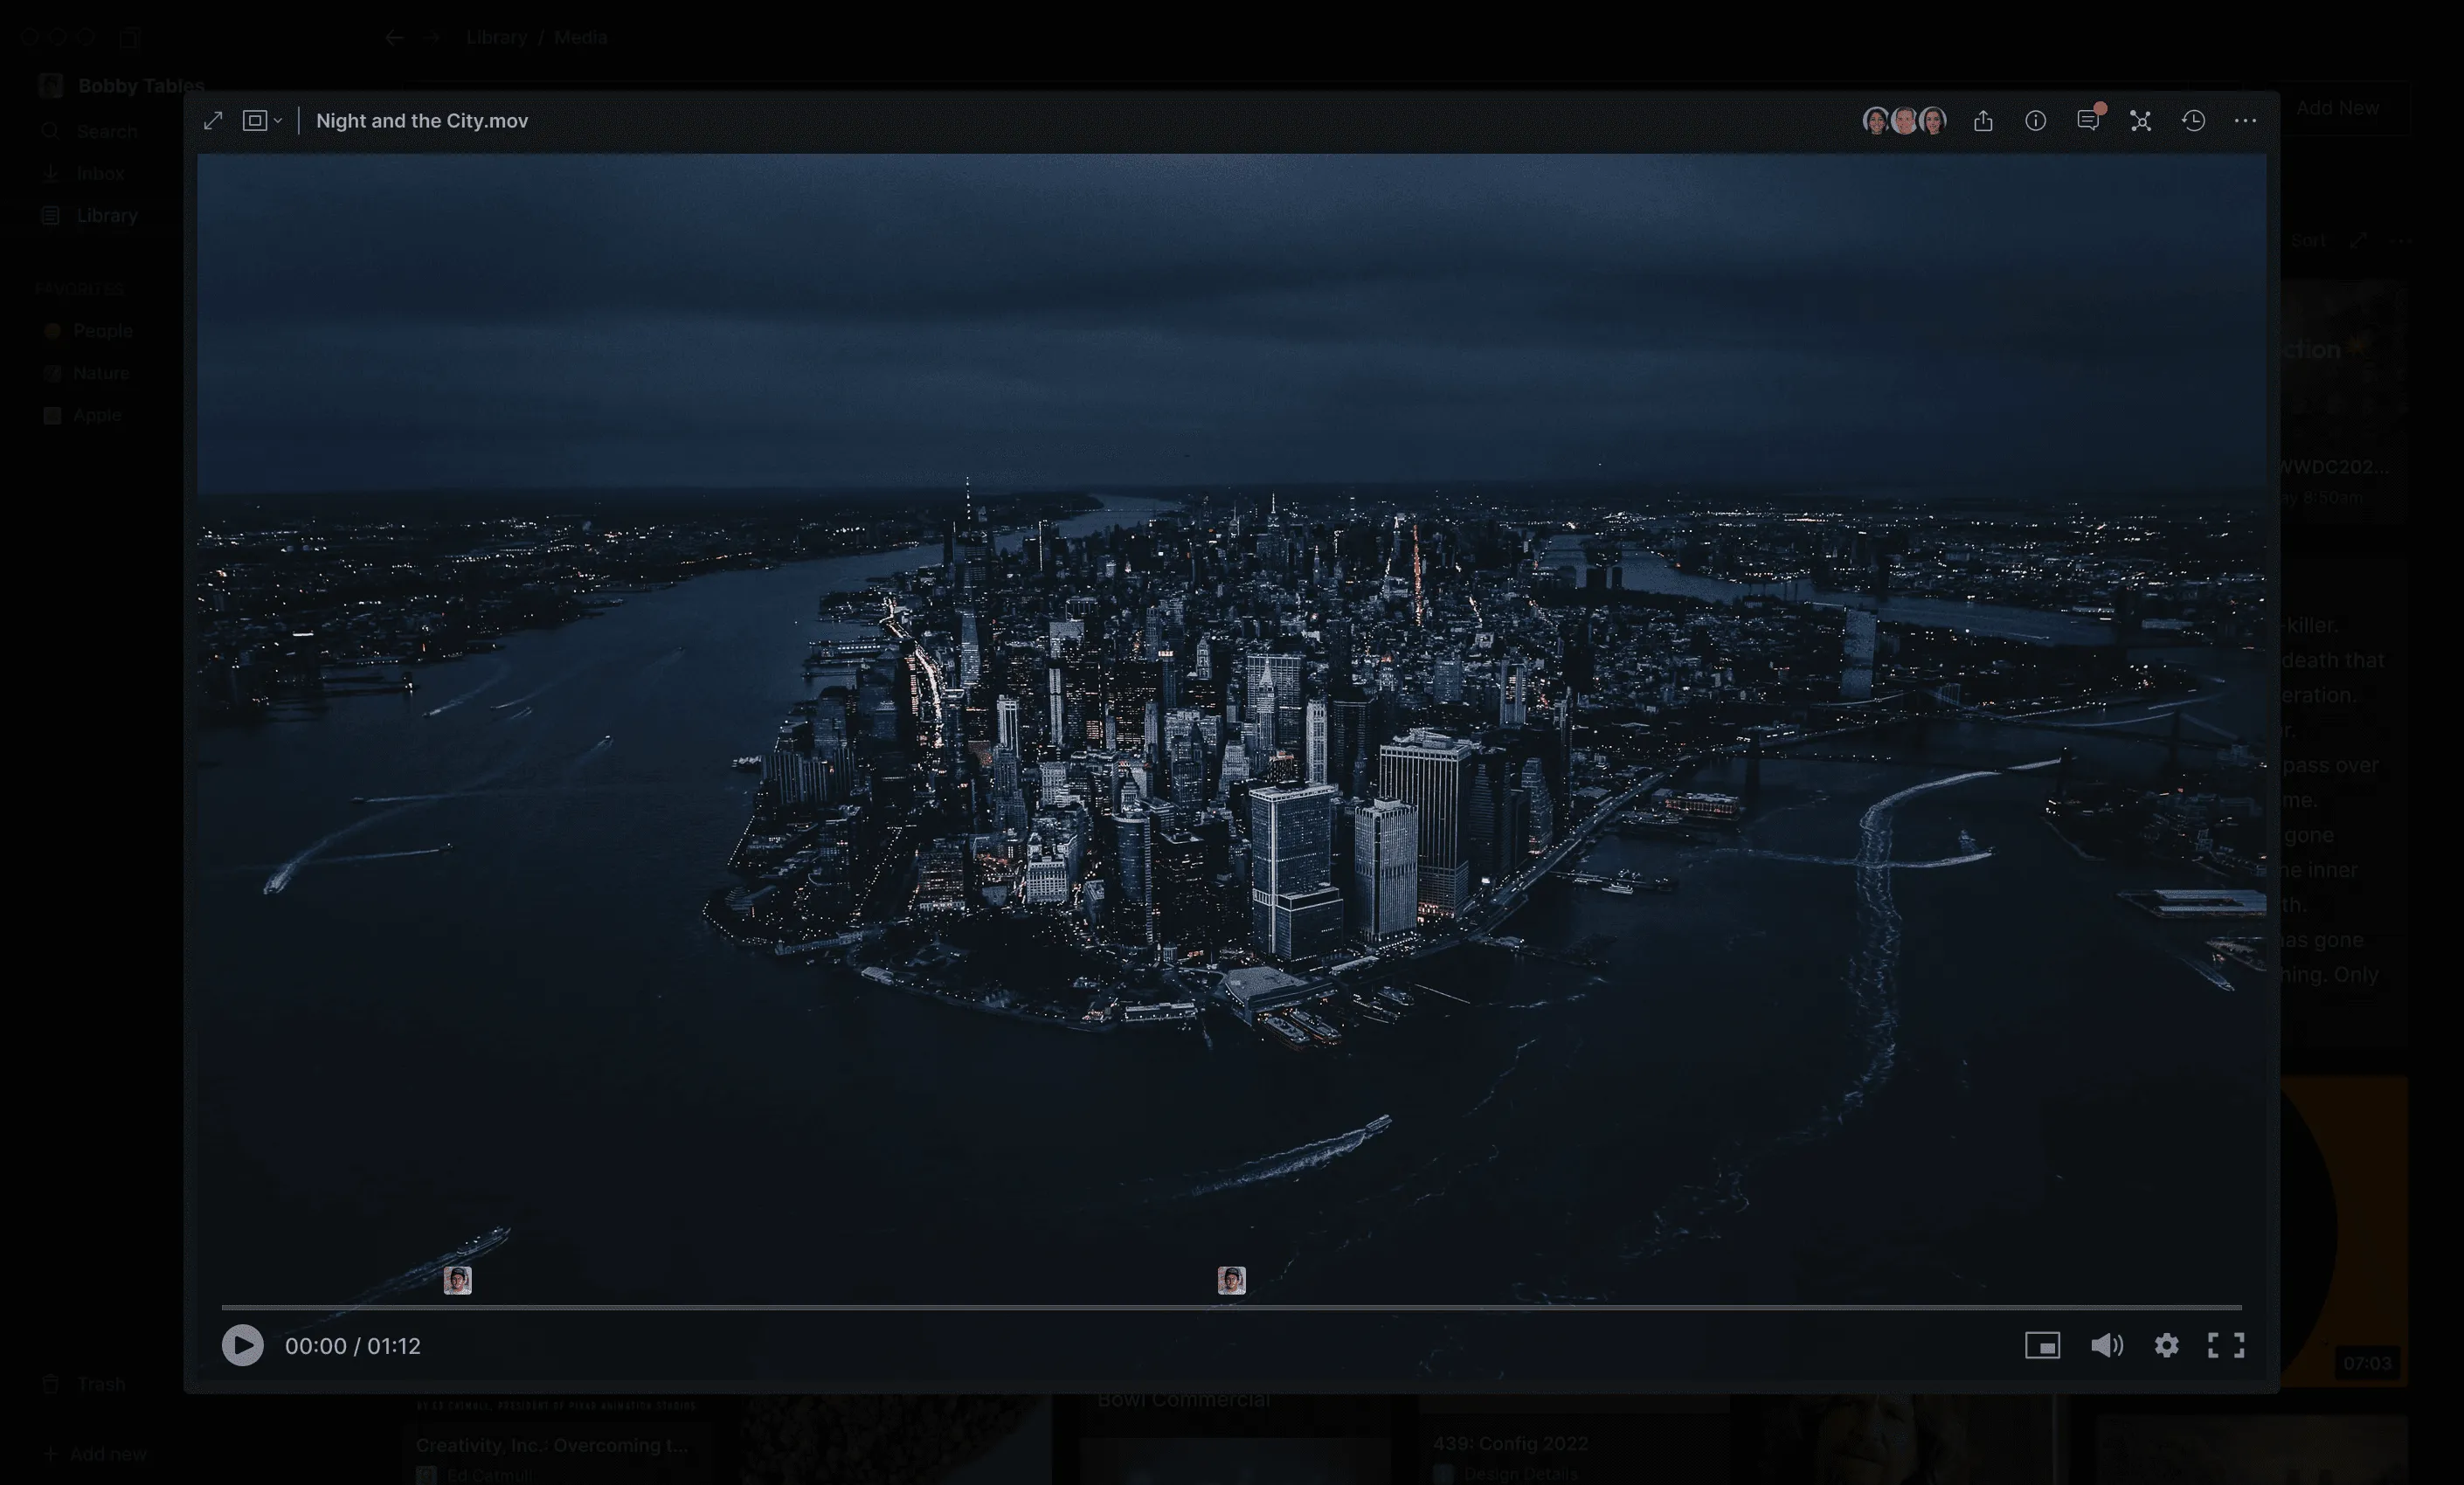The image size is (2464, 1485).
Task: Open Creativity, Inc. card in background
Action: [x=553, y=1445]
